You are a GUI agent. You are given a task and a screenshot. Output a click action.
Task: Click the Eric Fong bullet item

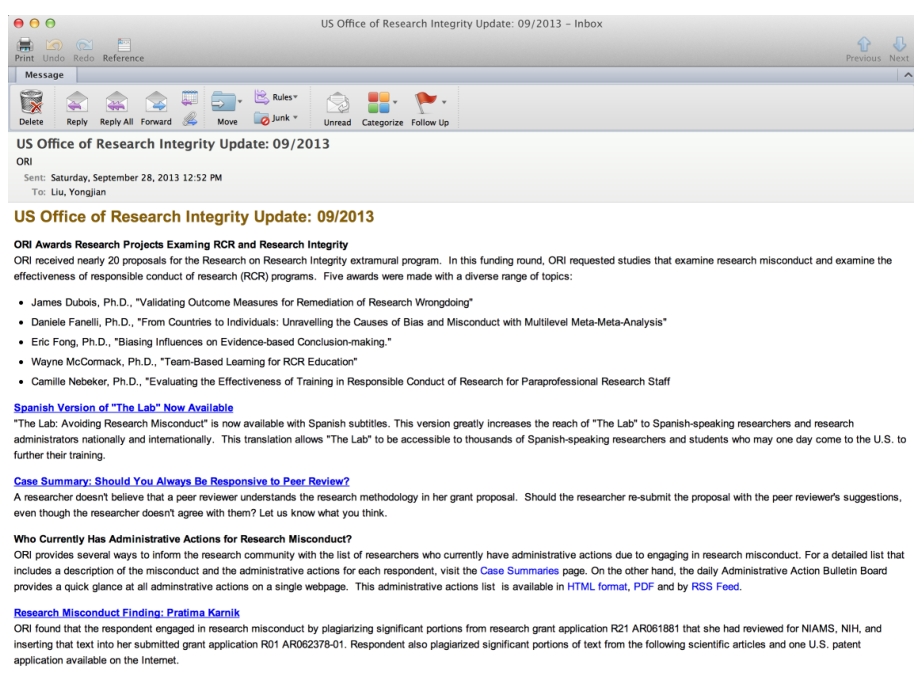211,342
